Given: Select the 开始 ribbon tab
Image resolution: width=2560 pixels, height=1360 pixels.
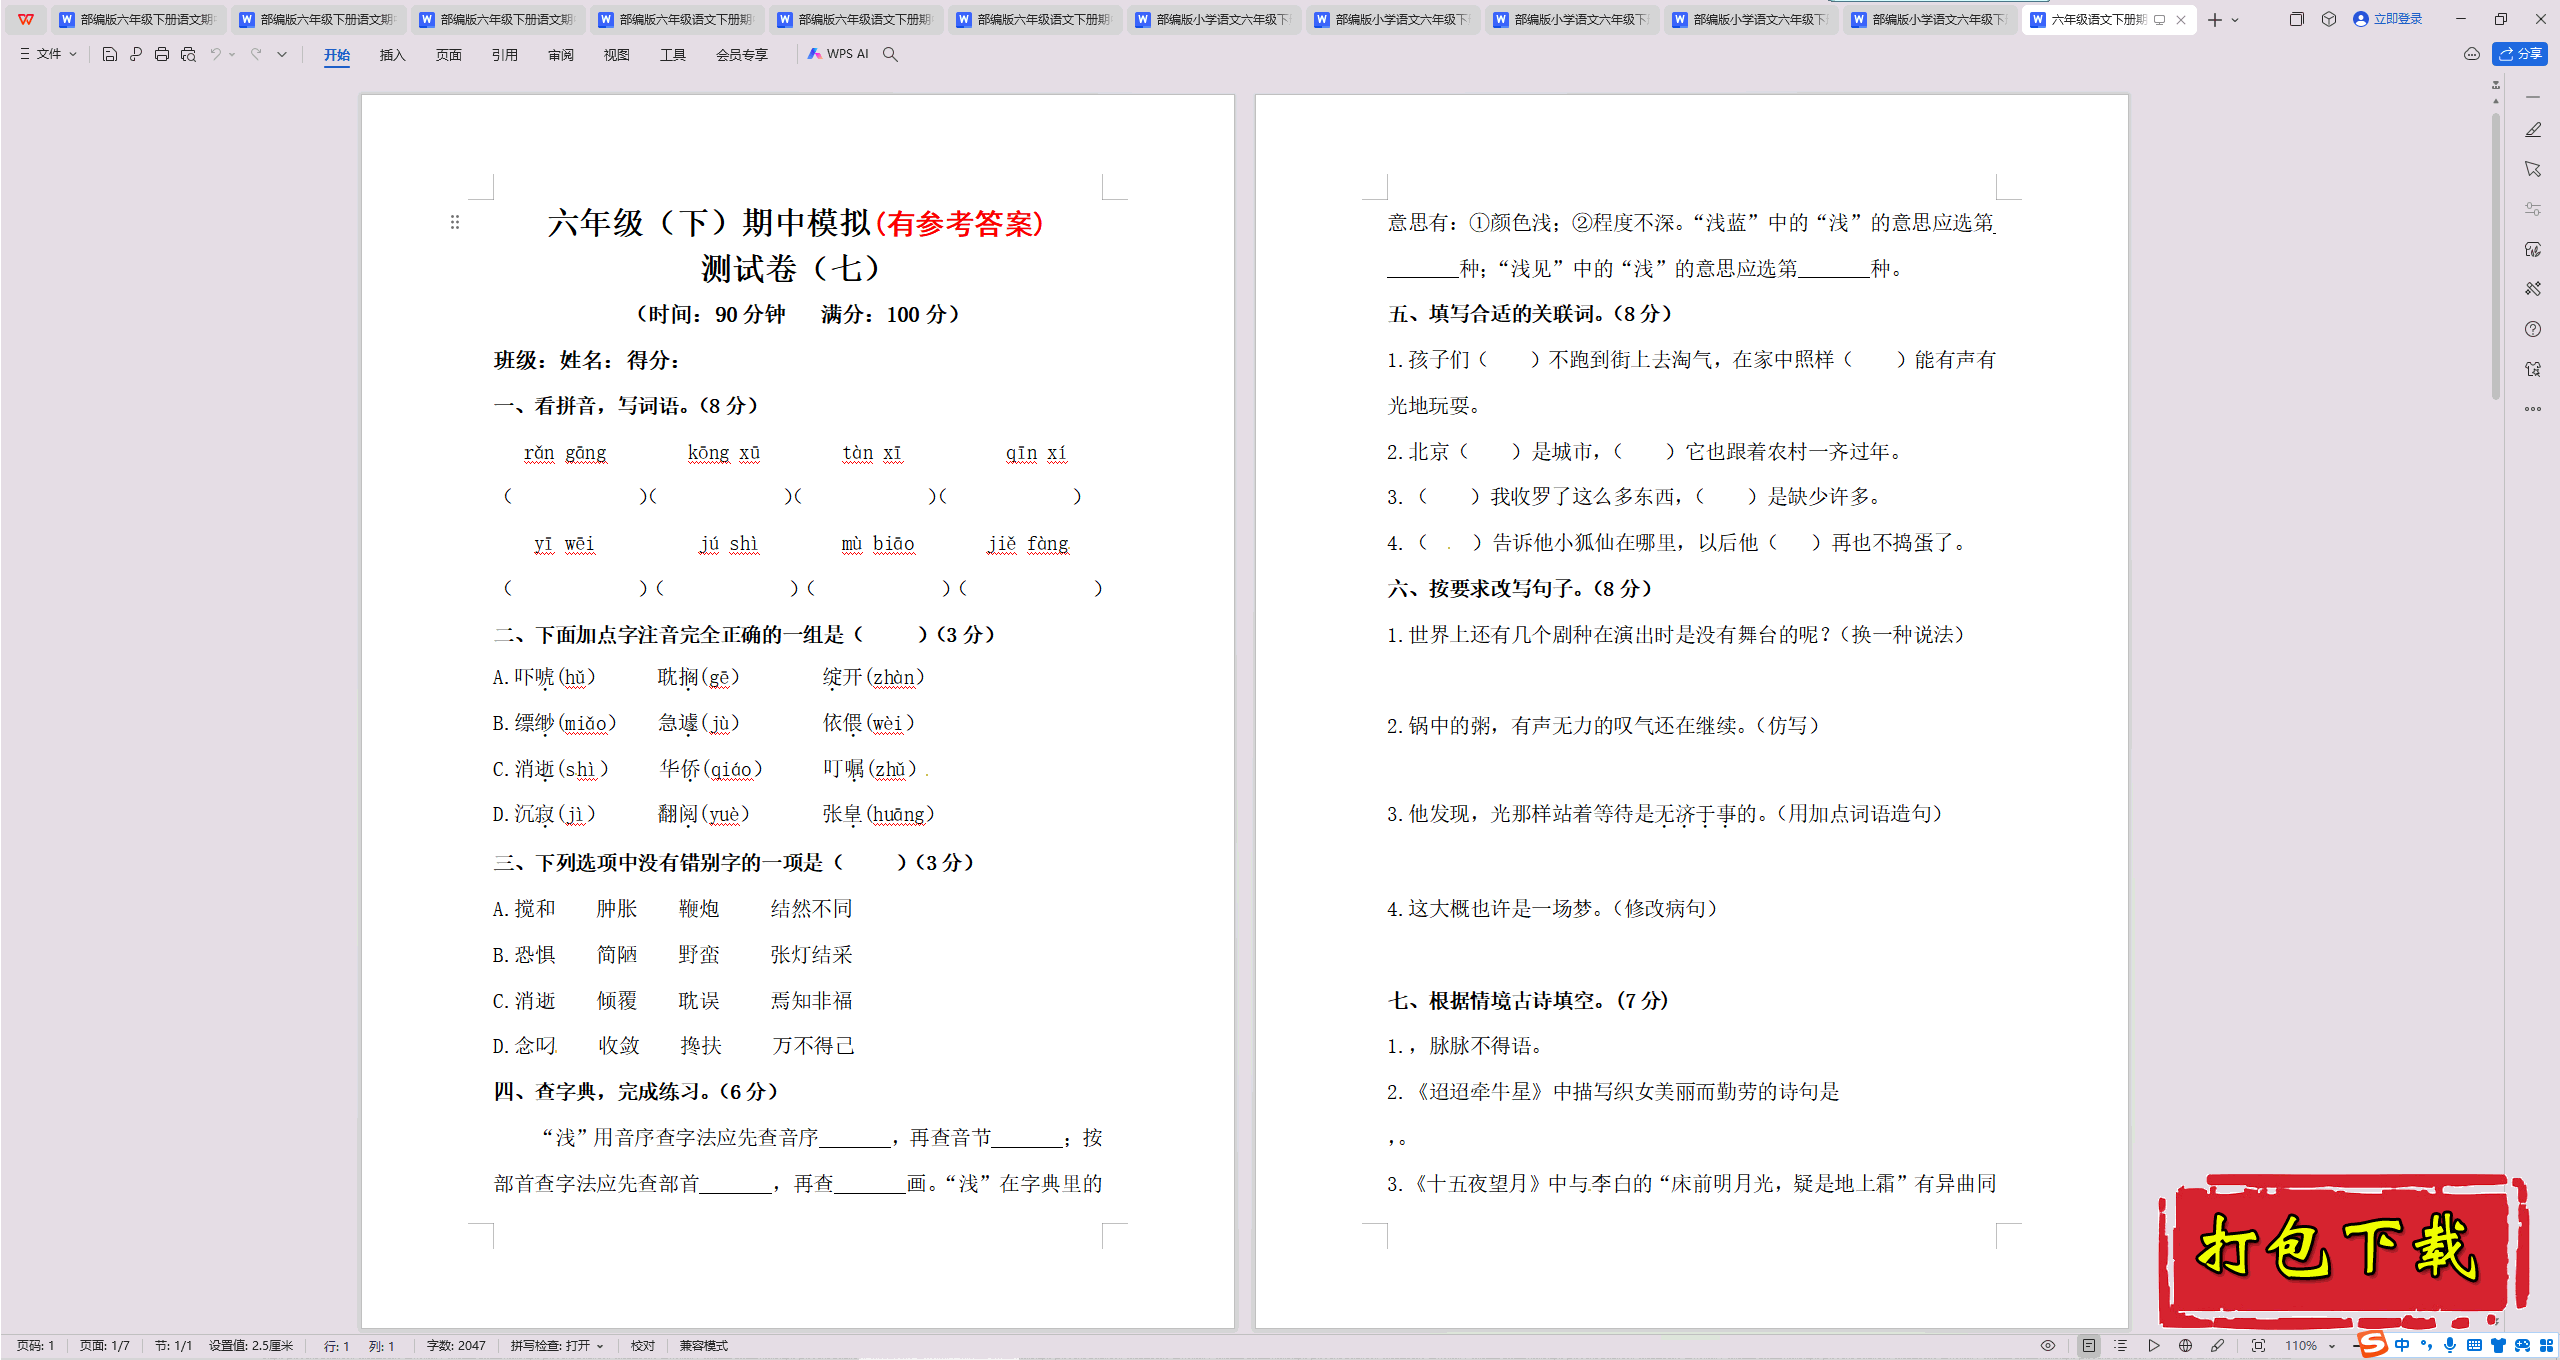Looking at the screenshot, I should tap(337, 55).
